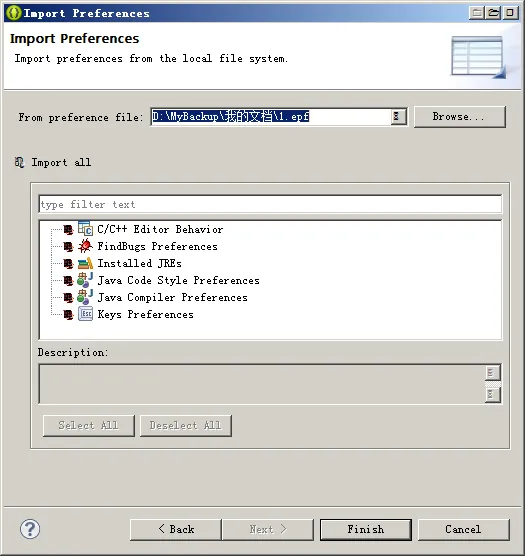The height and width of the screenshot is (556, 525).
Task: Check the Installed JREs checkbox
Action: pyautogui.click(x=68, y=263)
